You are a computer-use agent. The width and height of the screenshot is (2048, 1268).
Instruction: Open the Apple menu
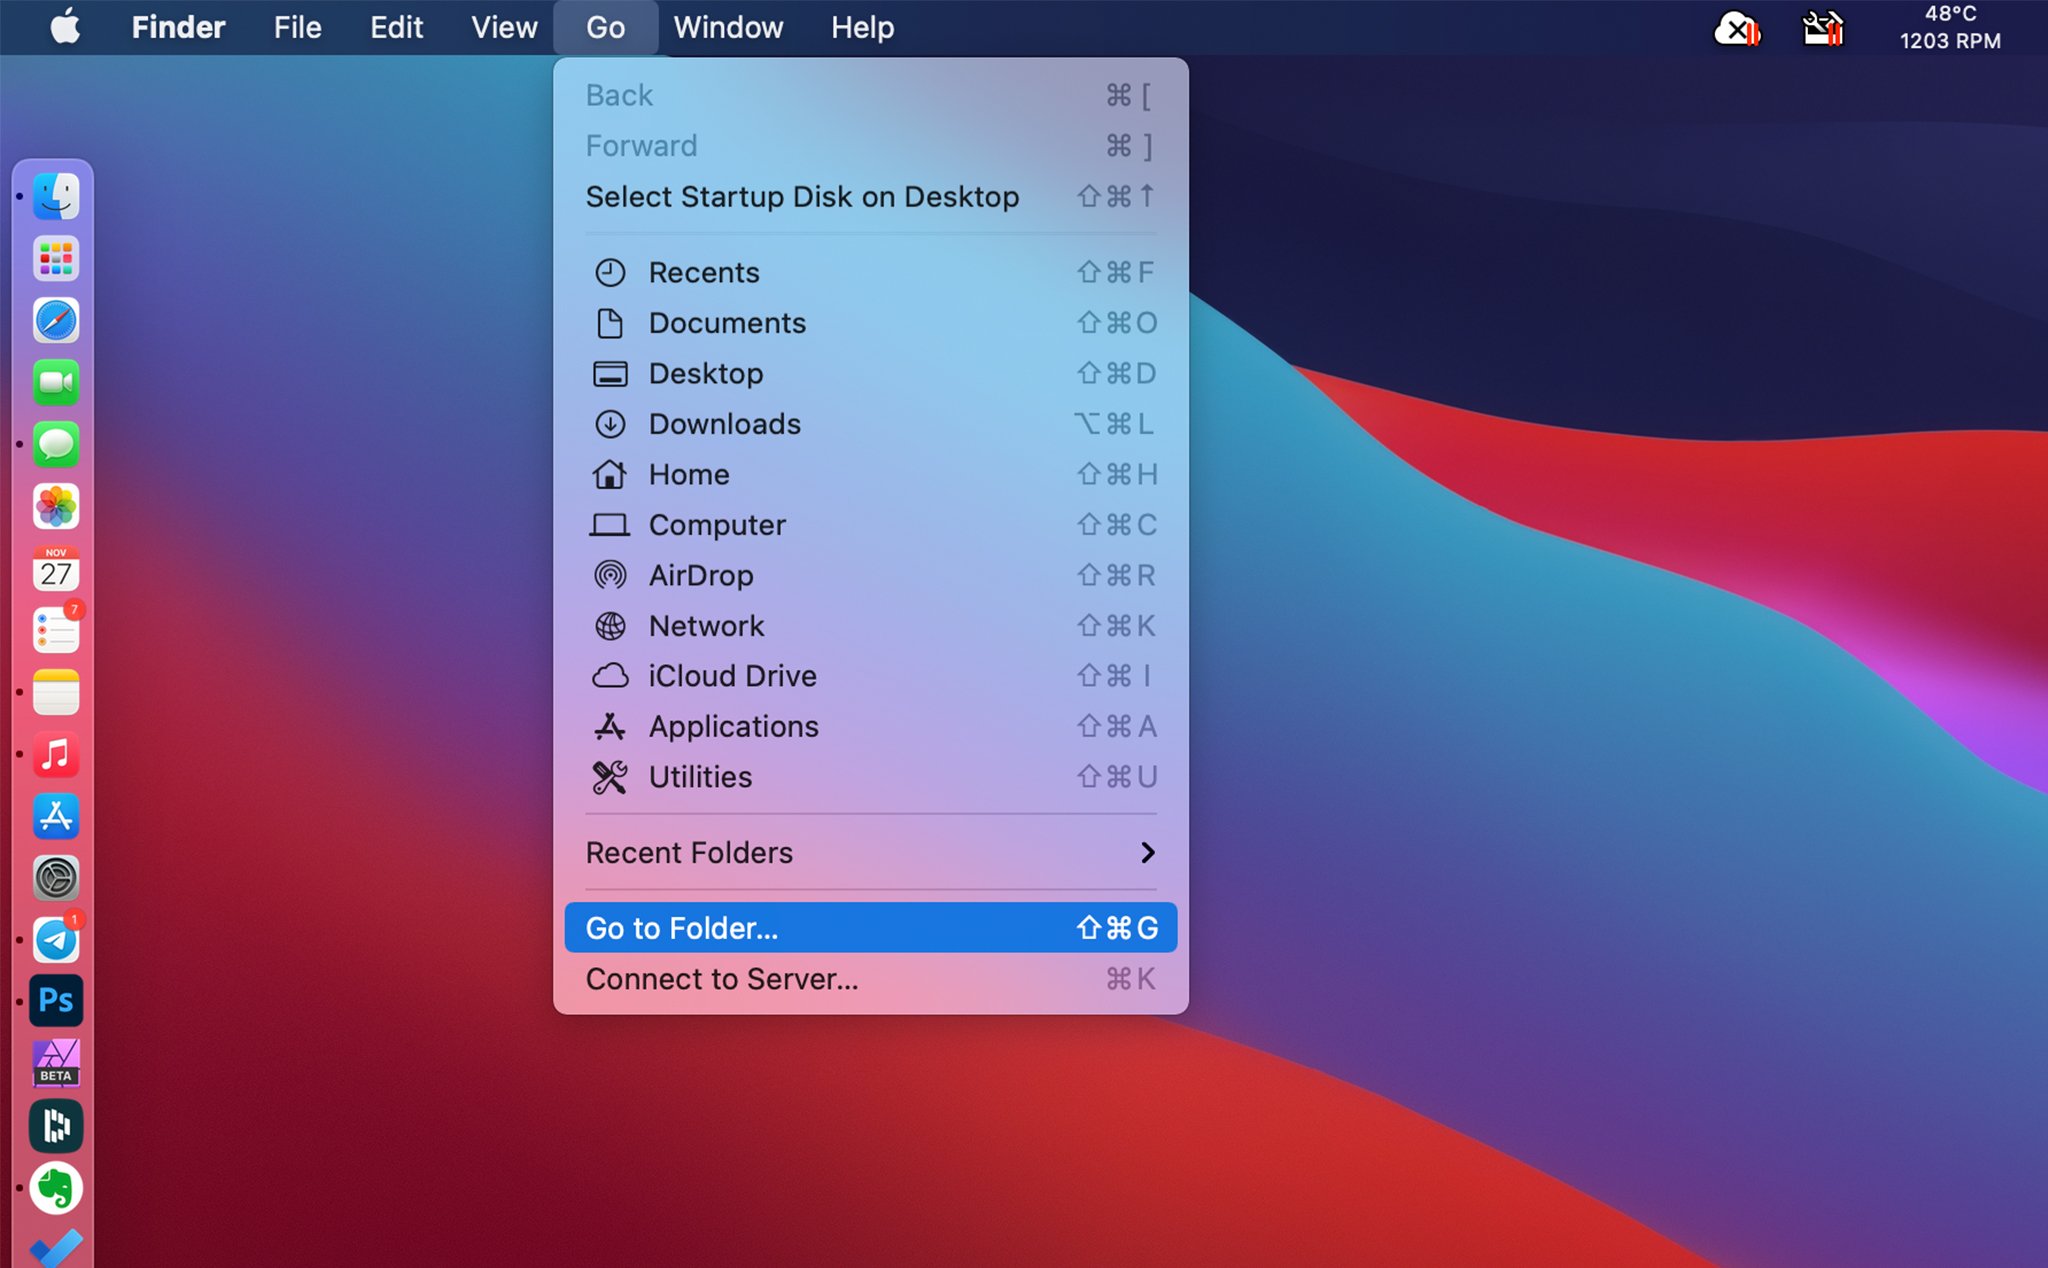click(x=65, y=27)
